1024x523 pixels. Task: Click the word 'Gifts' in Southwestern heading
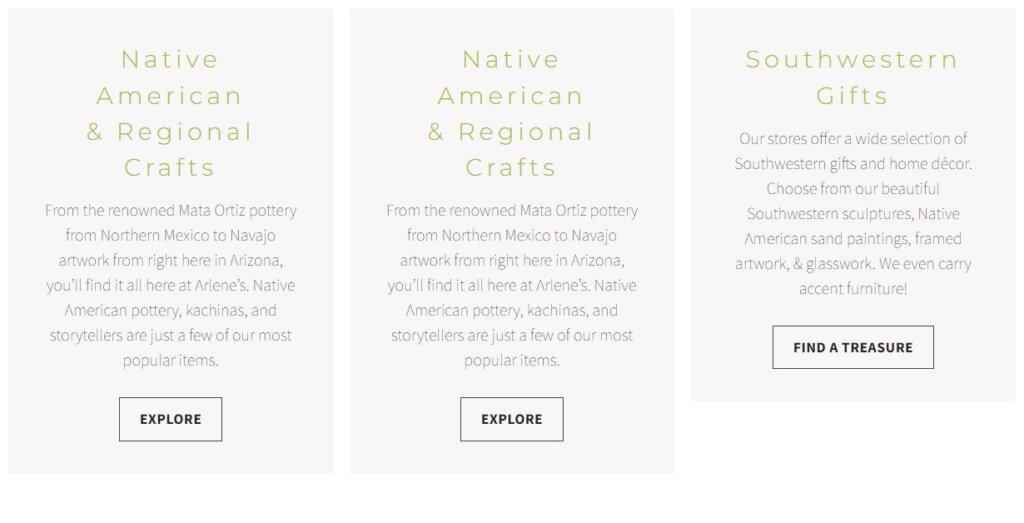click(x=852, y=96)
